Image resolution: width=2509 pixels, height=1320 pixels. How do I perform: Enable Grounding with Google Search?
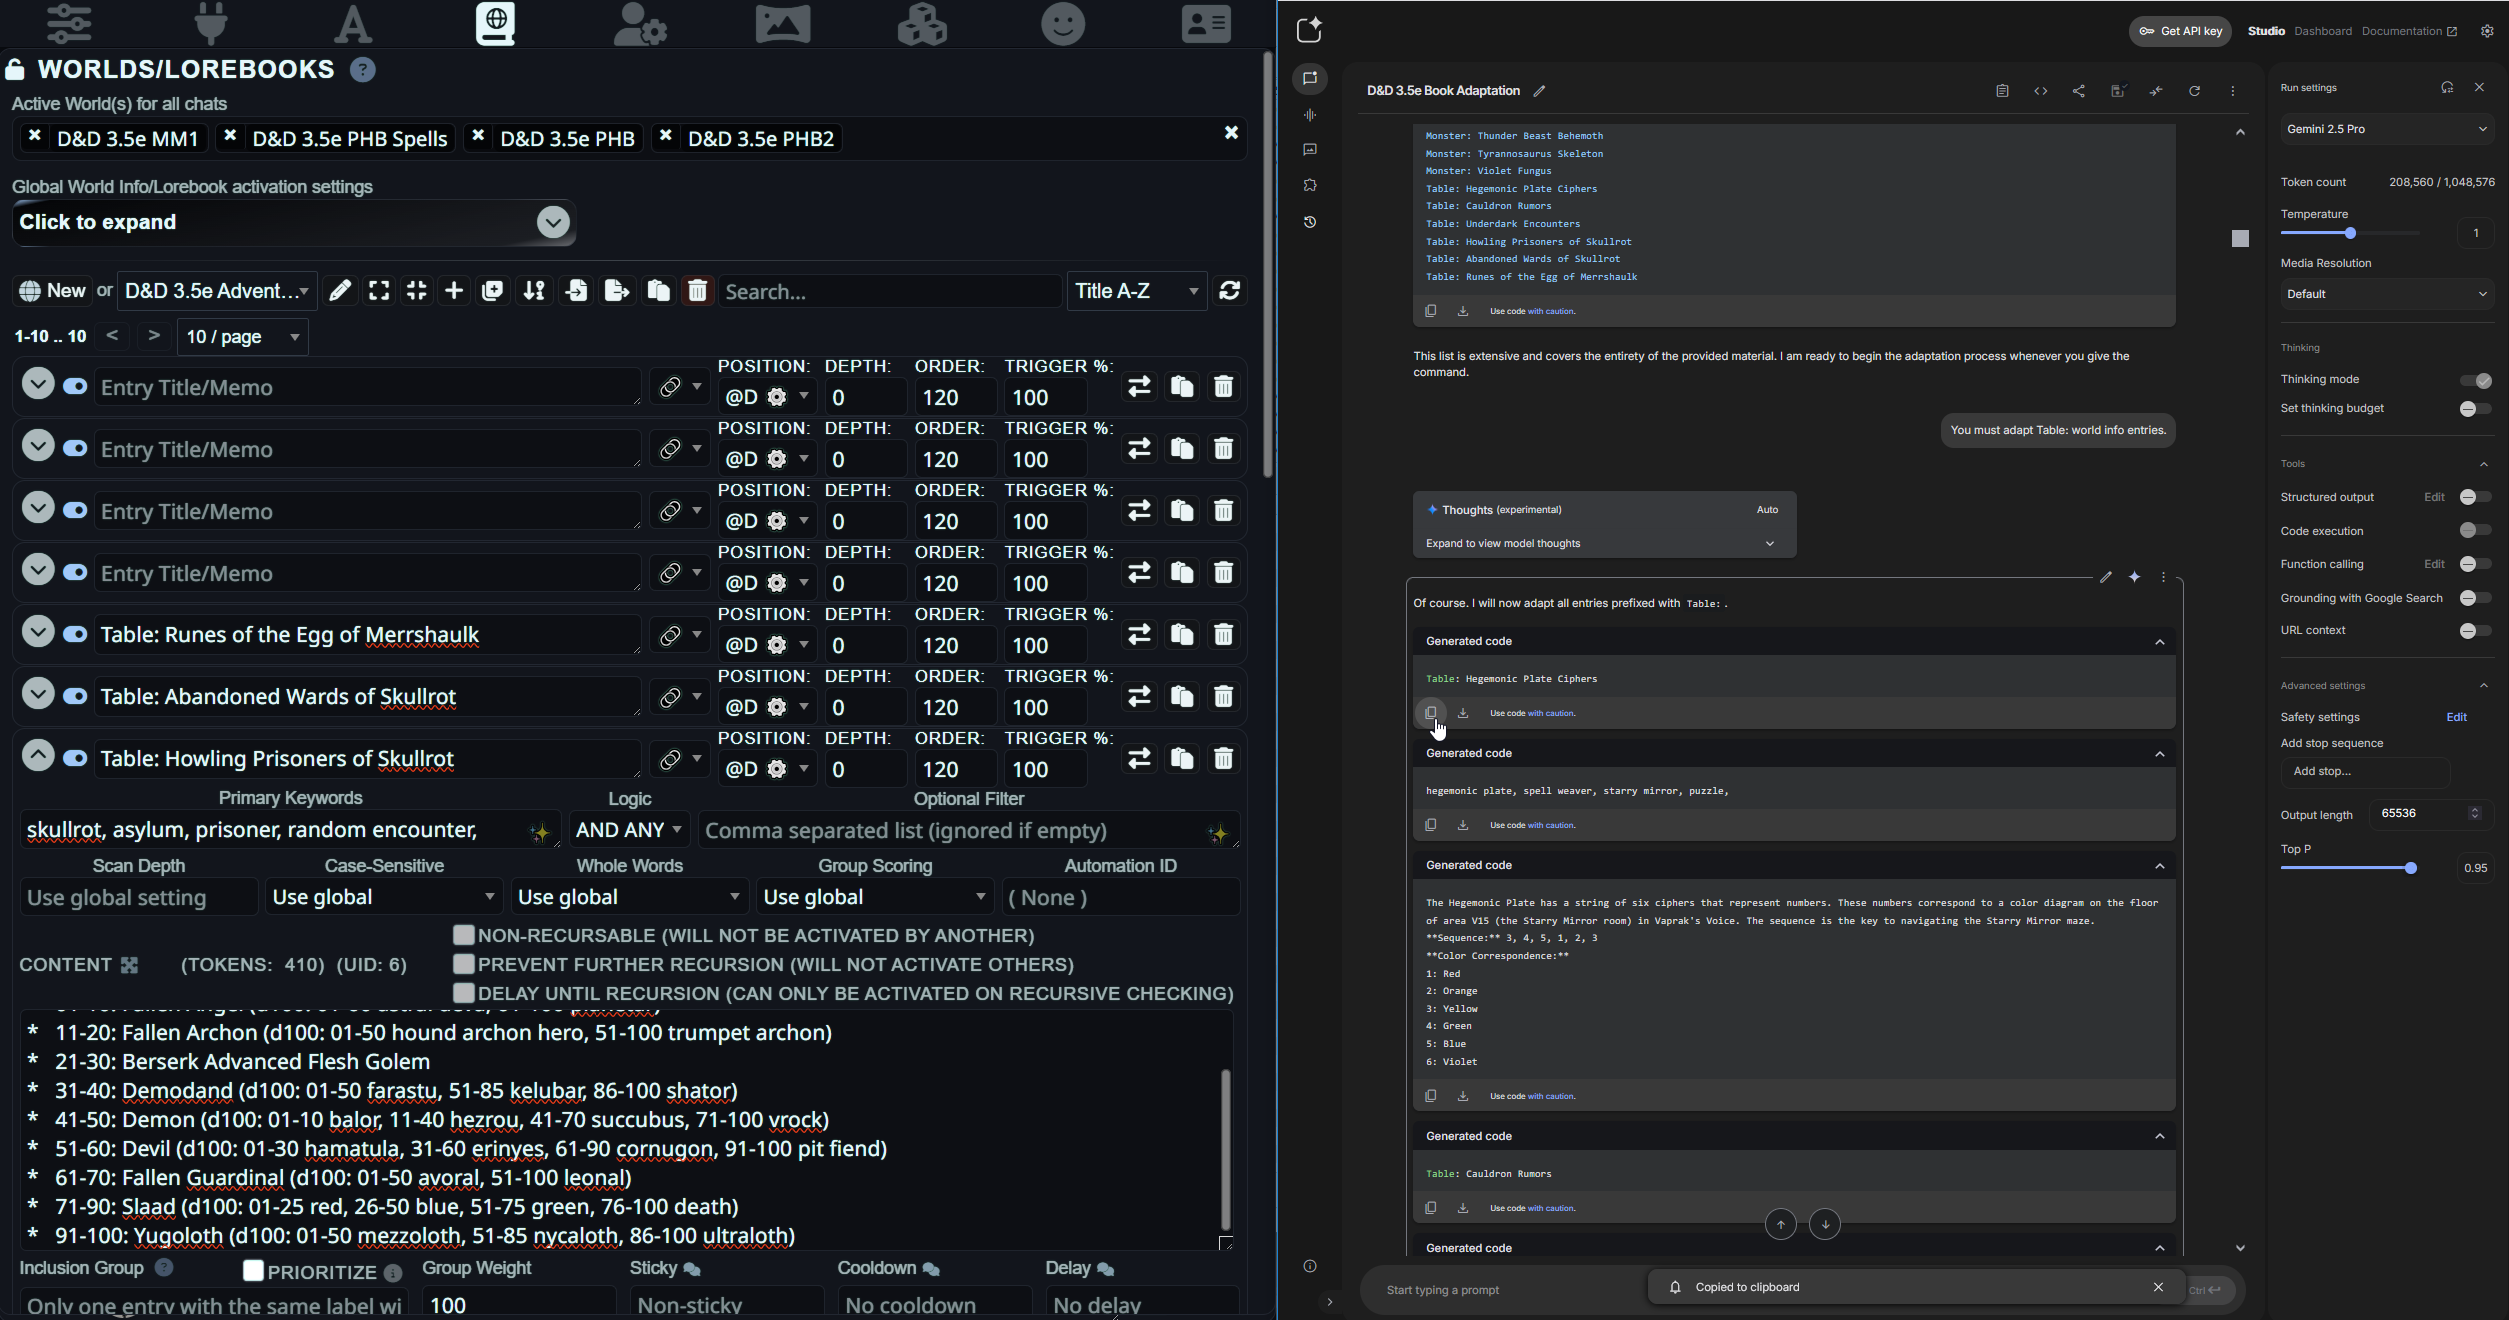[2476, 598]
